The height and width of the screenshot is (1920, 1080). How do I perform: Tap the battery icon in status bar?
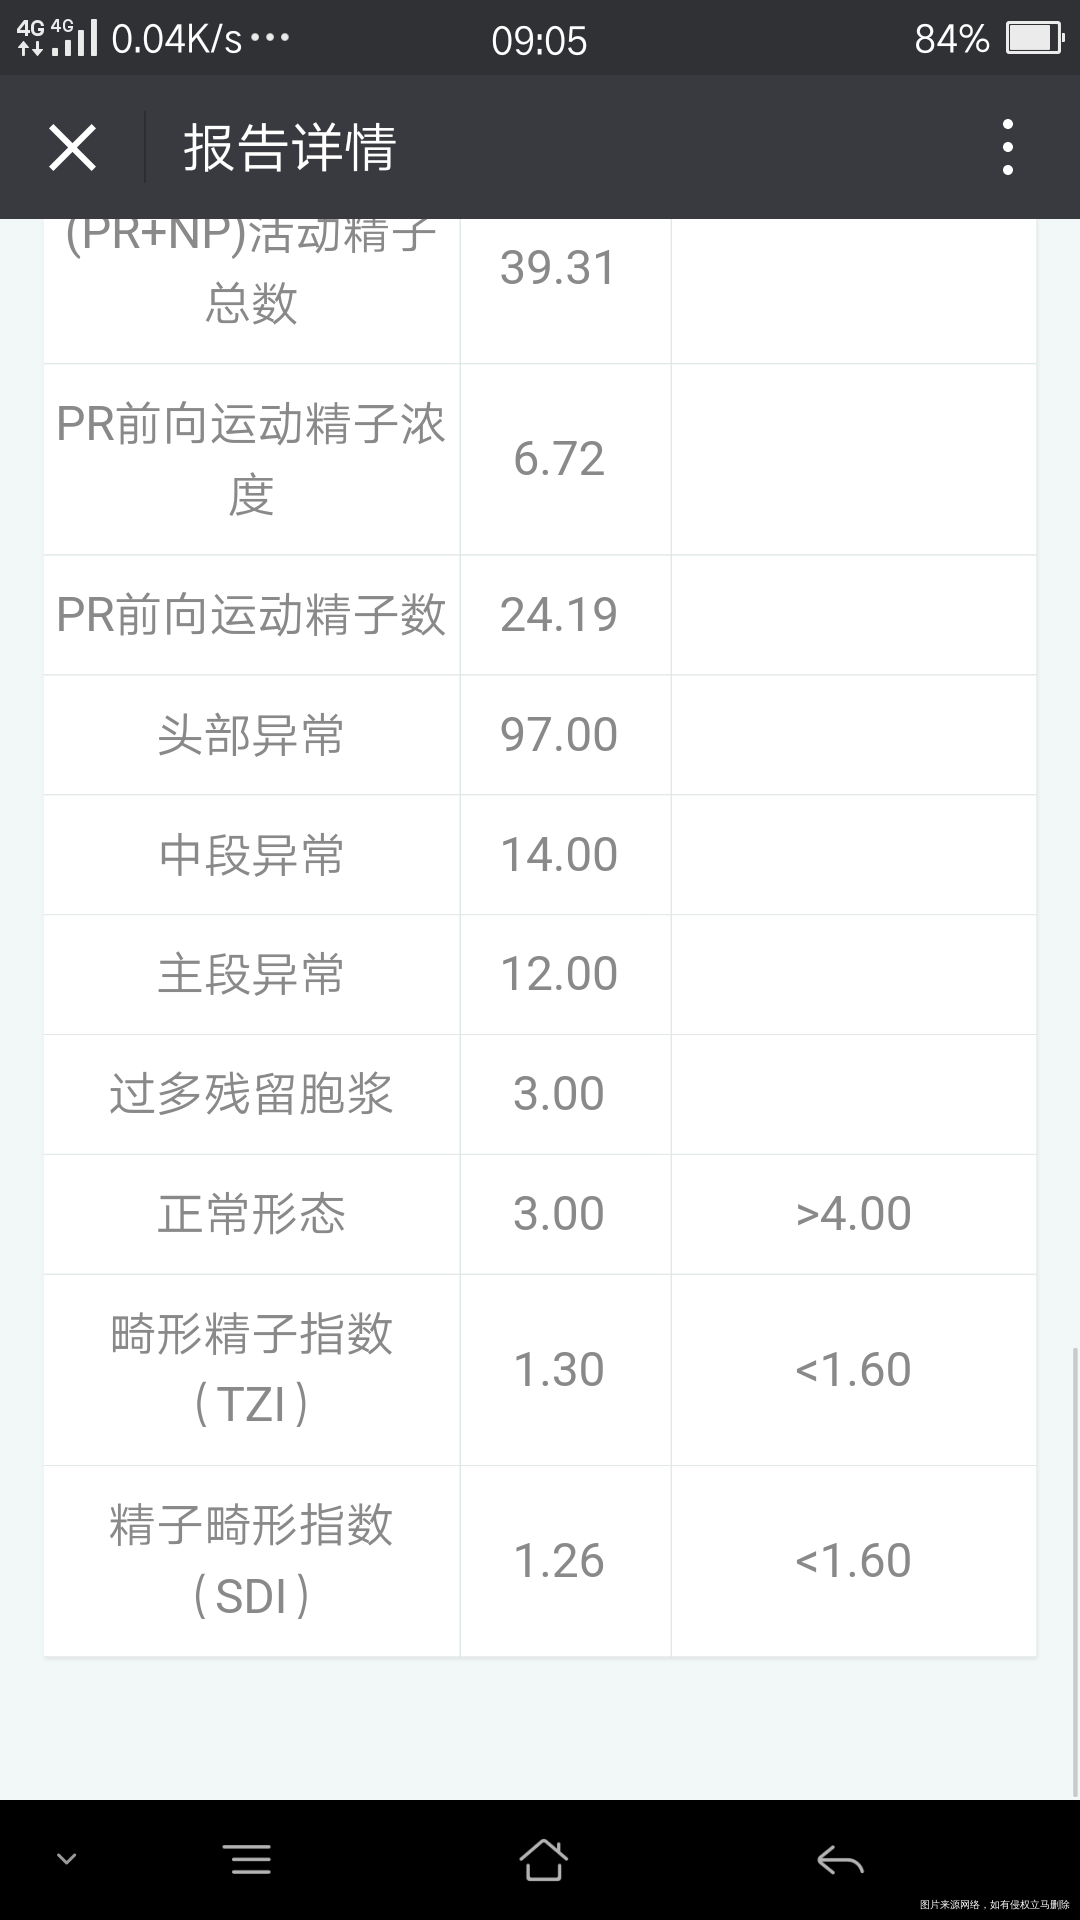[1033, 39]
